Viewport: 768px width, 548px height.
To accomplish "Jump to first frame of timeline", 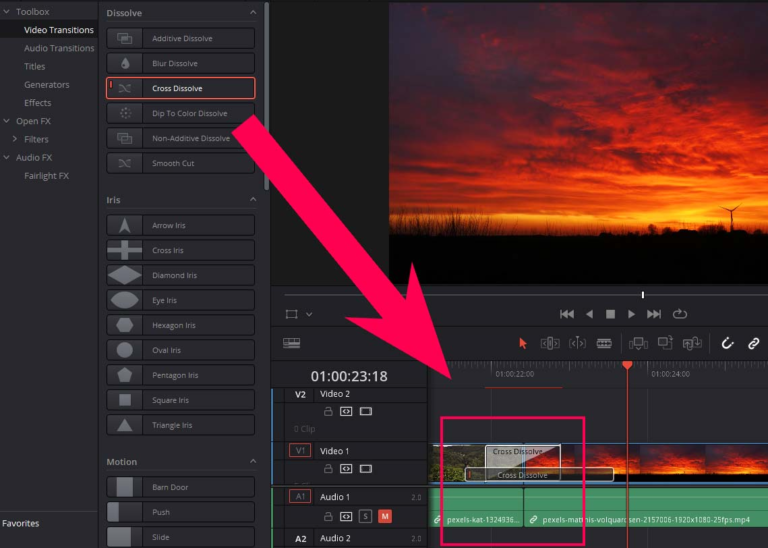I will point(567,314).
